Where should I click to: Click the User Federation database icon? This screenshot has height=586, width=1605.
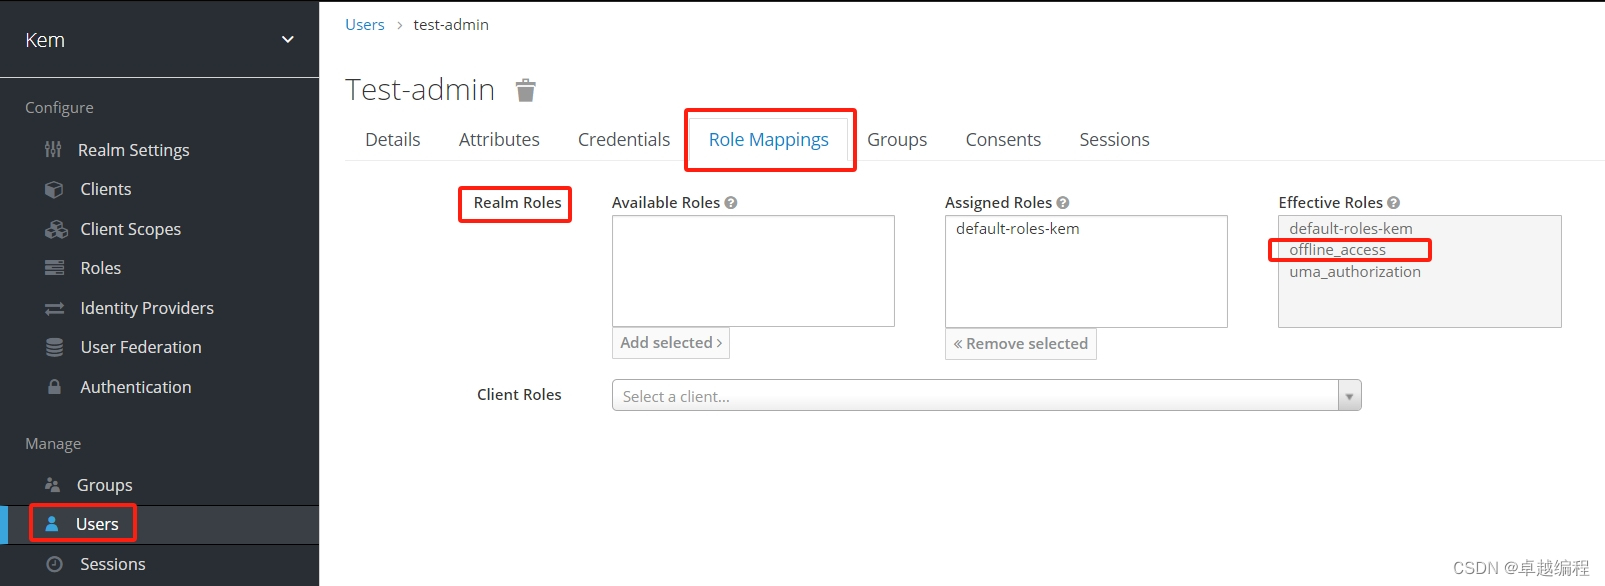click(x=54, y=347)
